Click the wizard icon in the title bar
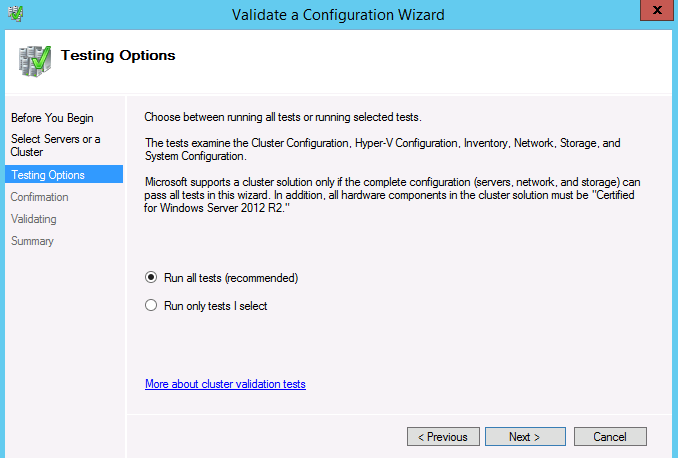 tap(16, 13)
